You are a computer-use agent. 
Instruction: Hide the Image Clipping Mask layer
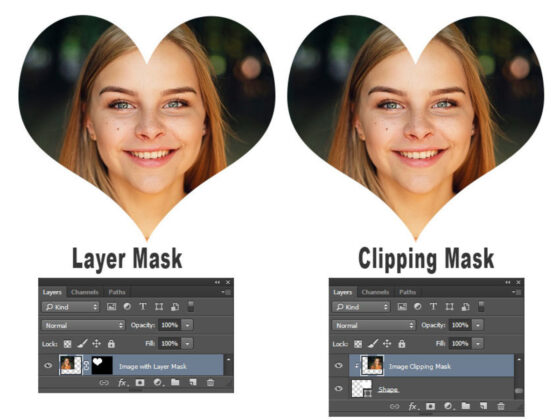[339, 365]
